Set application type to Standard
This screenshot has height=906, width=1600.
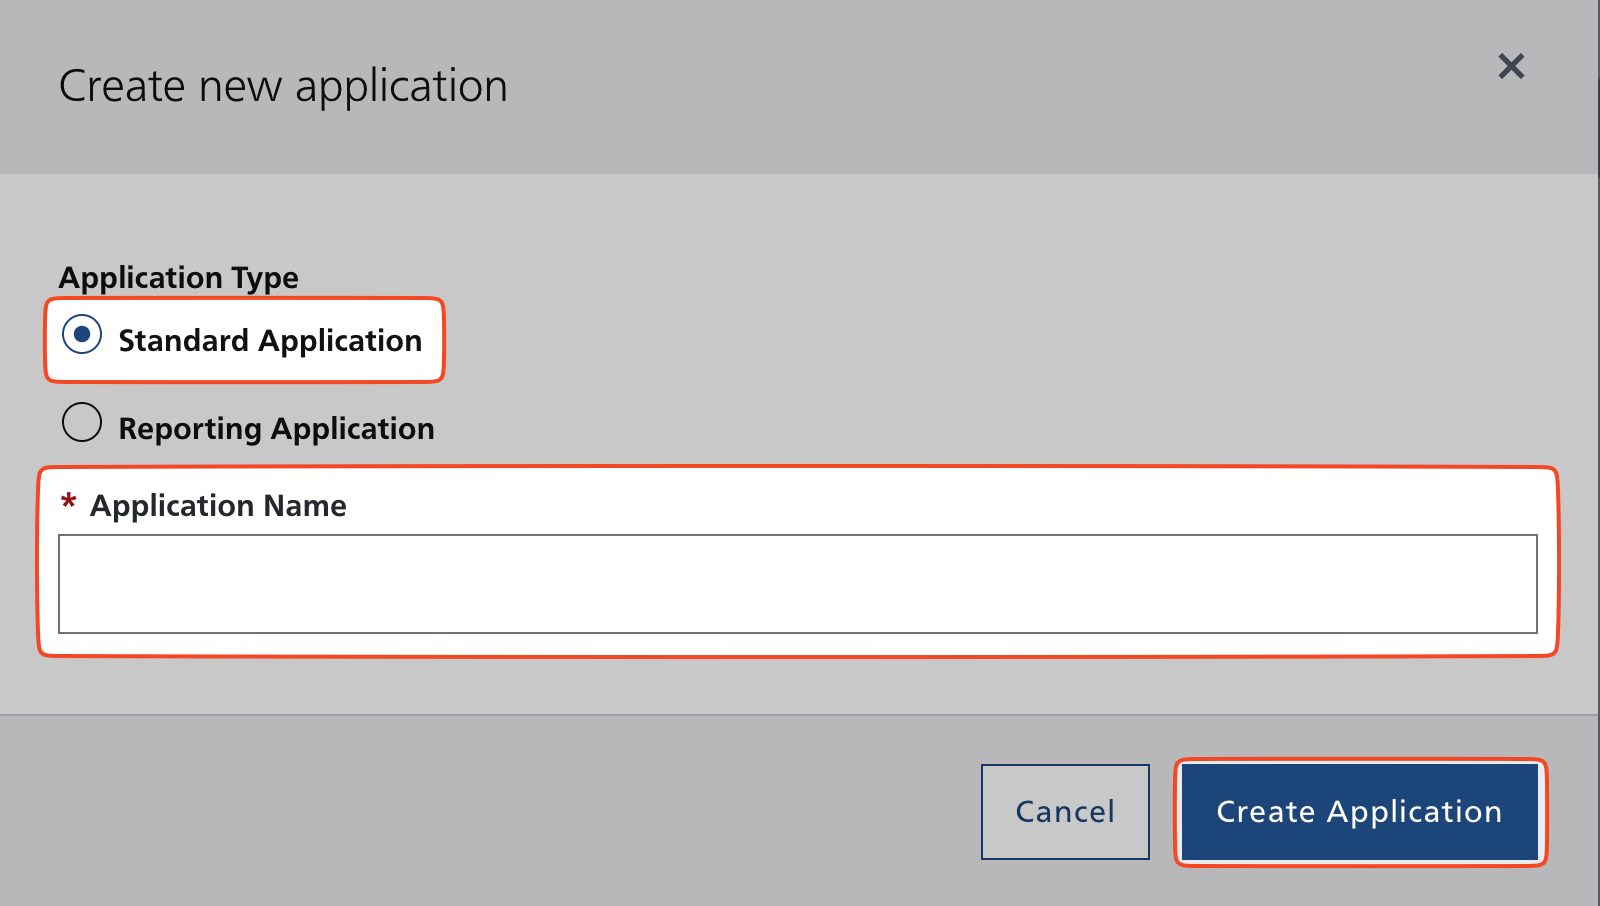(x=82, y=334)
